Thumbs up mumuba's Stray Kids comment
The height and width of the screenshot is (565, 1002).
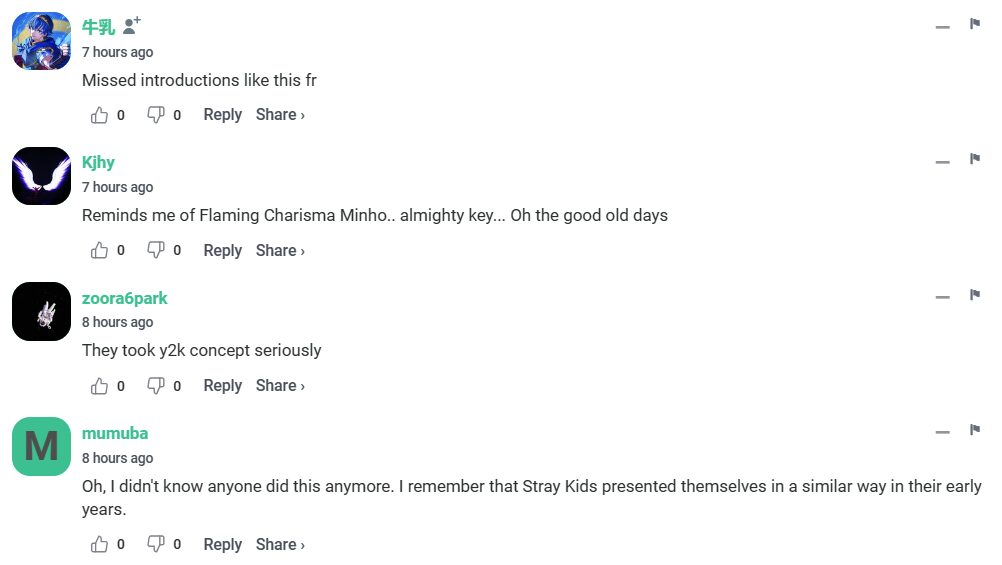click(x=99, y=544)
